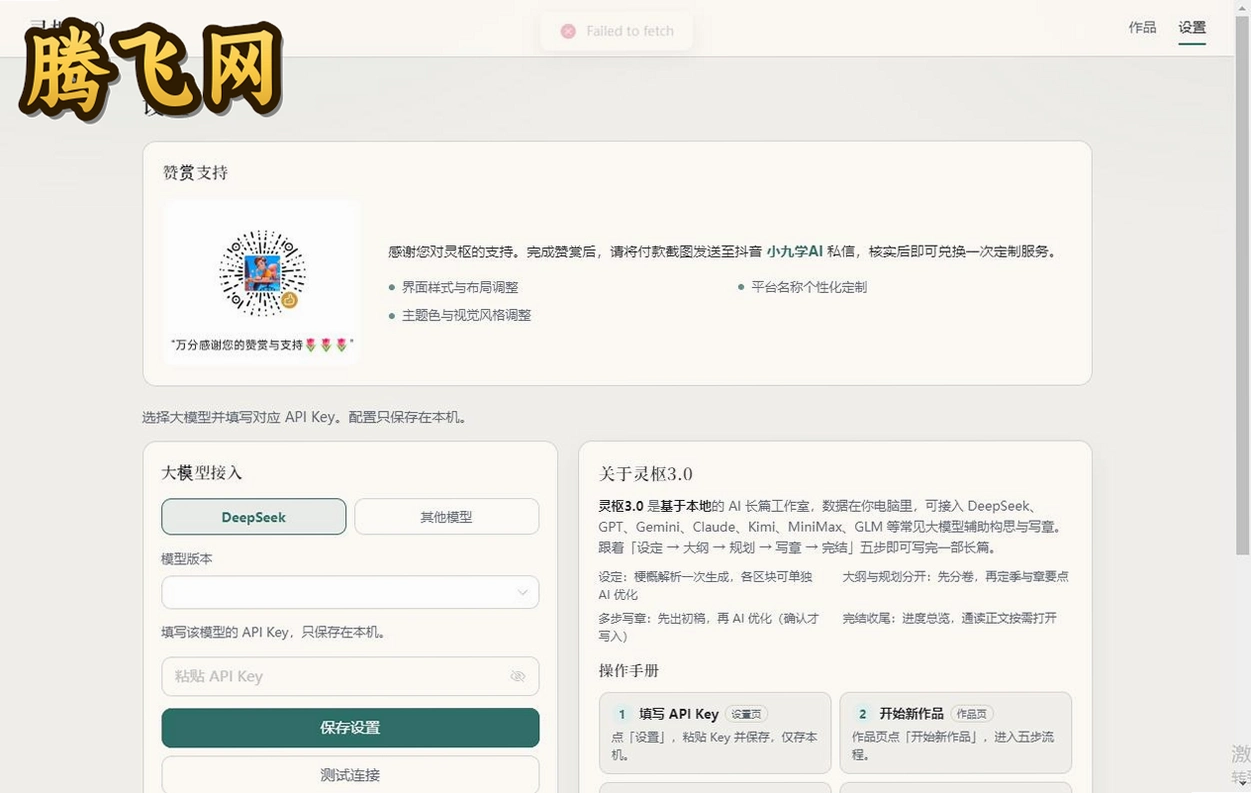This screenshot has width=1251, height=793.
Task: Toggle API Key visibility eye icon
Action: pos(517,676)
